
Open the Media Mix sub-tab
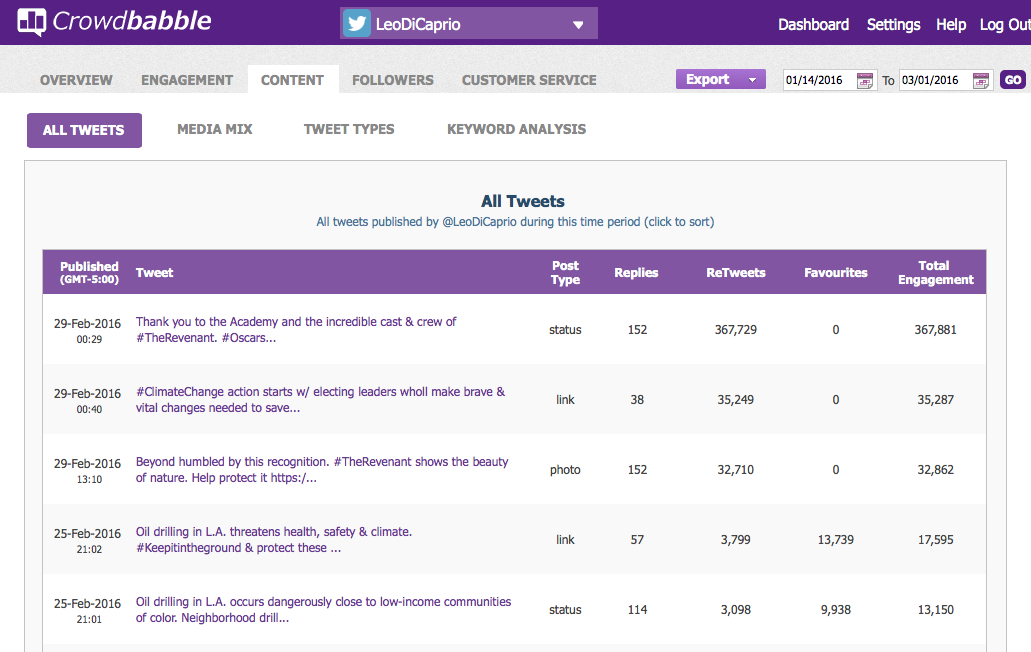tap(214, 129)
